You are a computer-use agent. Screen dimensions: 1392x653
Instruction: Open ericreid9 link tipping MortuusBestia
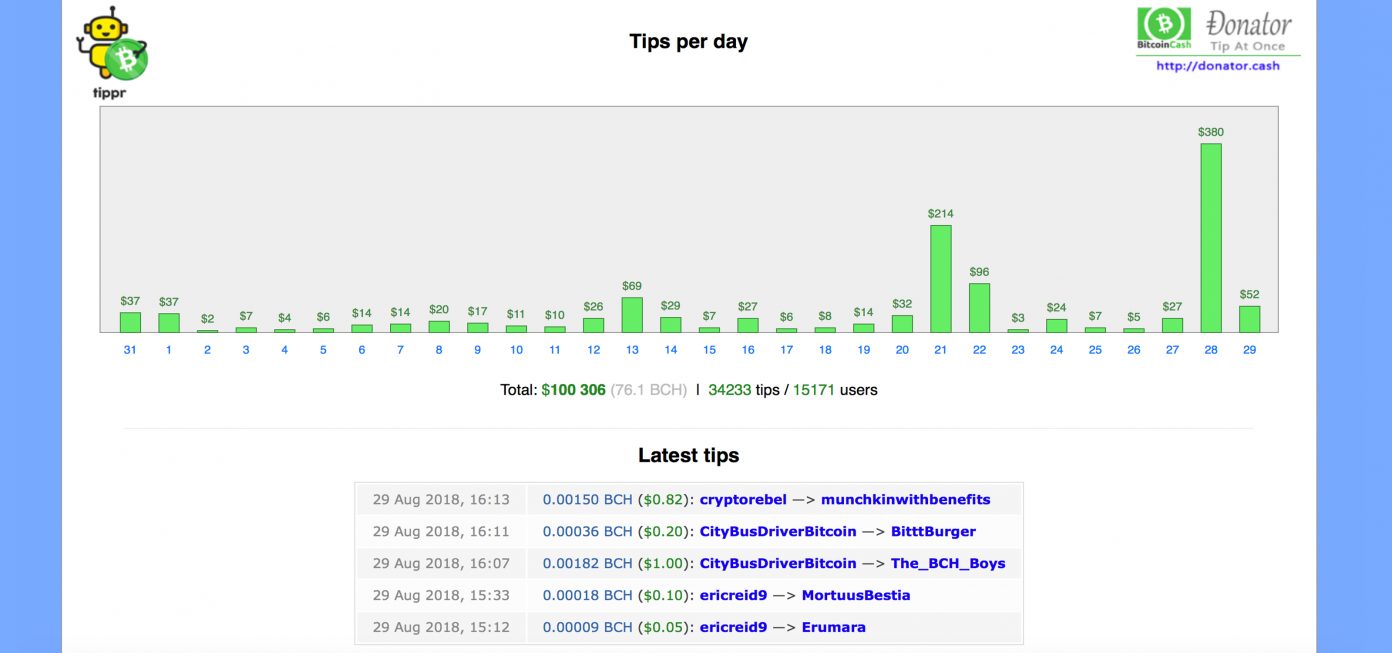733,595
